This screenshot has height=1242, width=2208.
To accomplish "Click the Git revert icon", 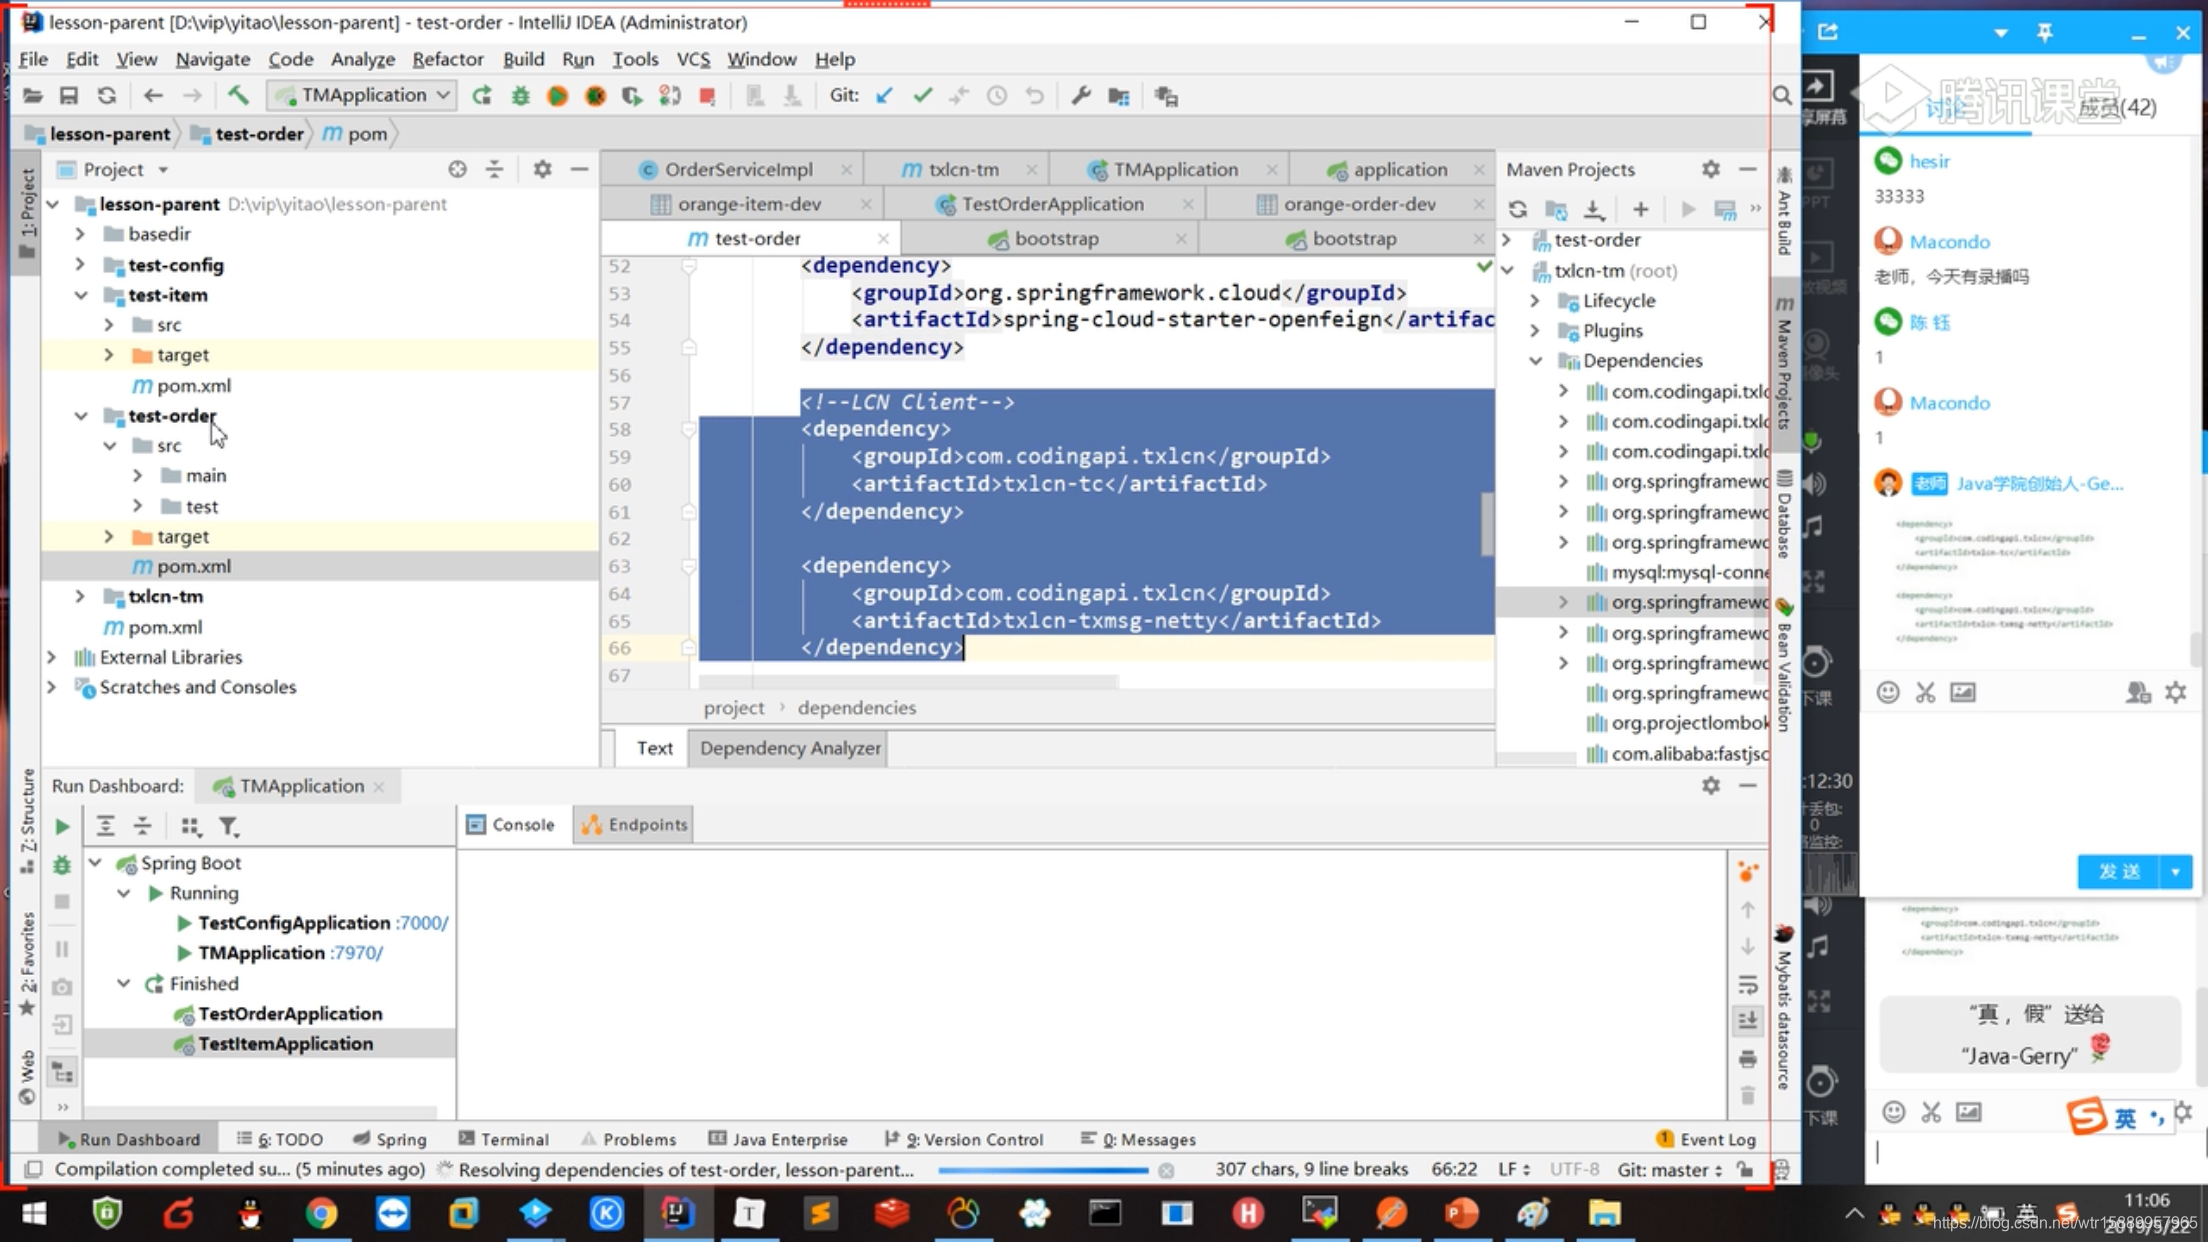I will (x=1034, y=96).
